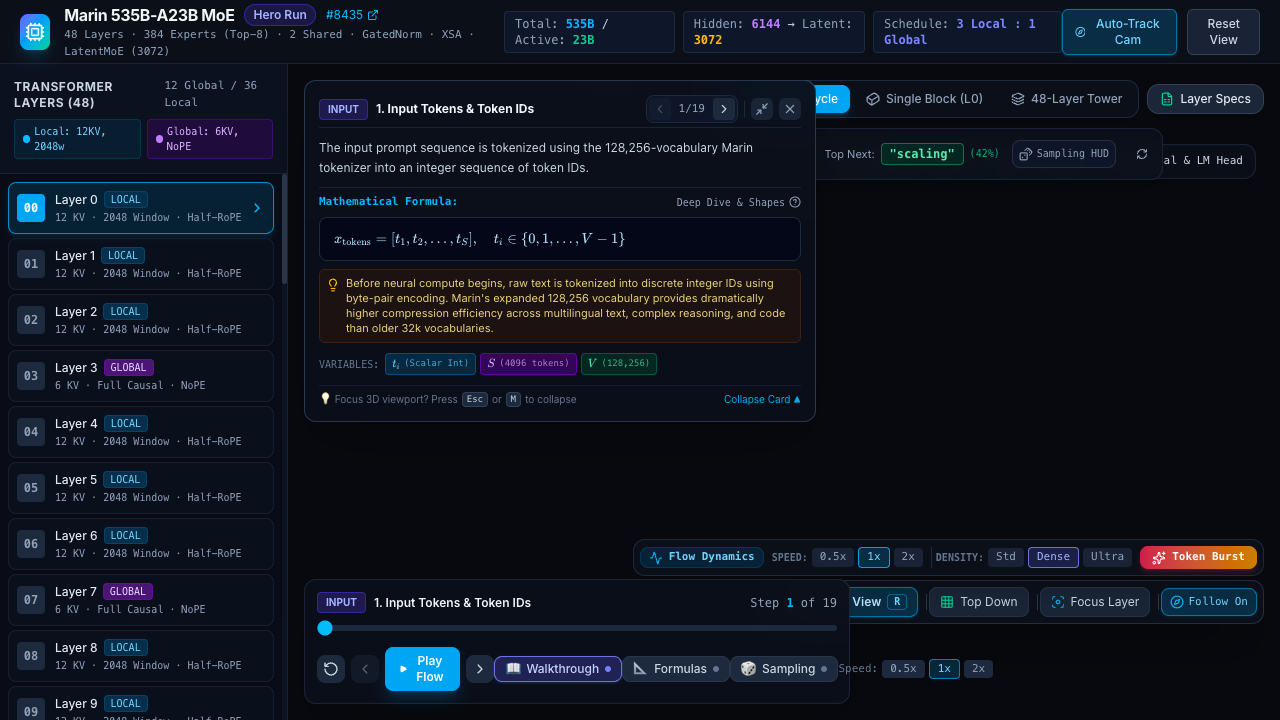This screenshot has width=1280, height=720.
Task: Toggle the Global: 6KV, NoPE layer filter
Action: click(210, 139)
